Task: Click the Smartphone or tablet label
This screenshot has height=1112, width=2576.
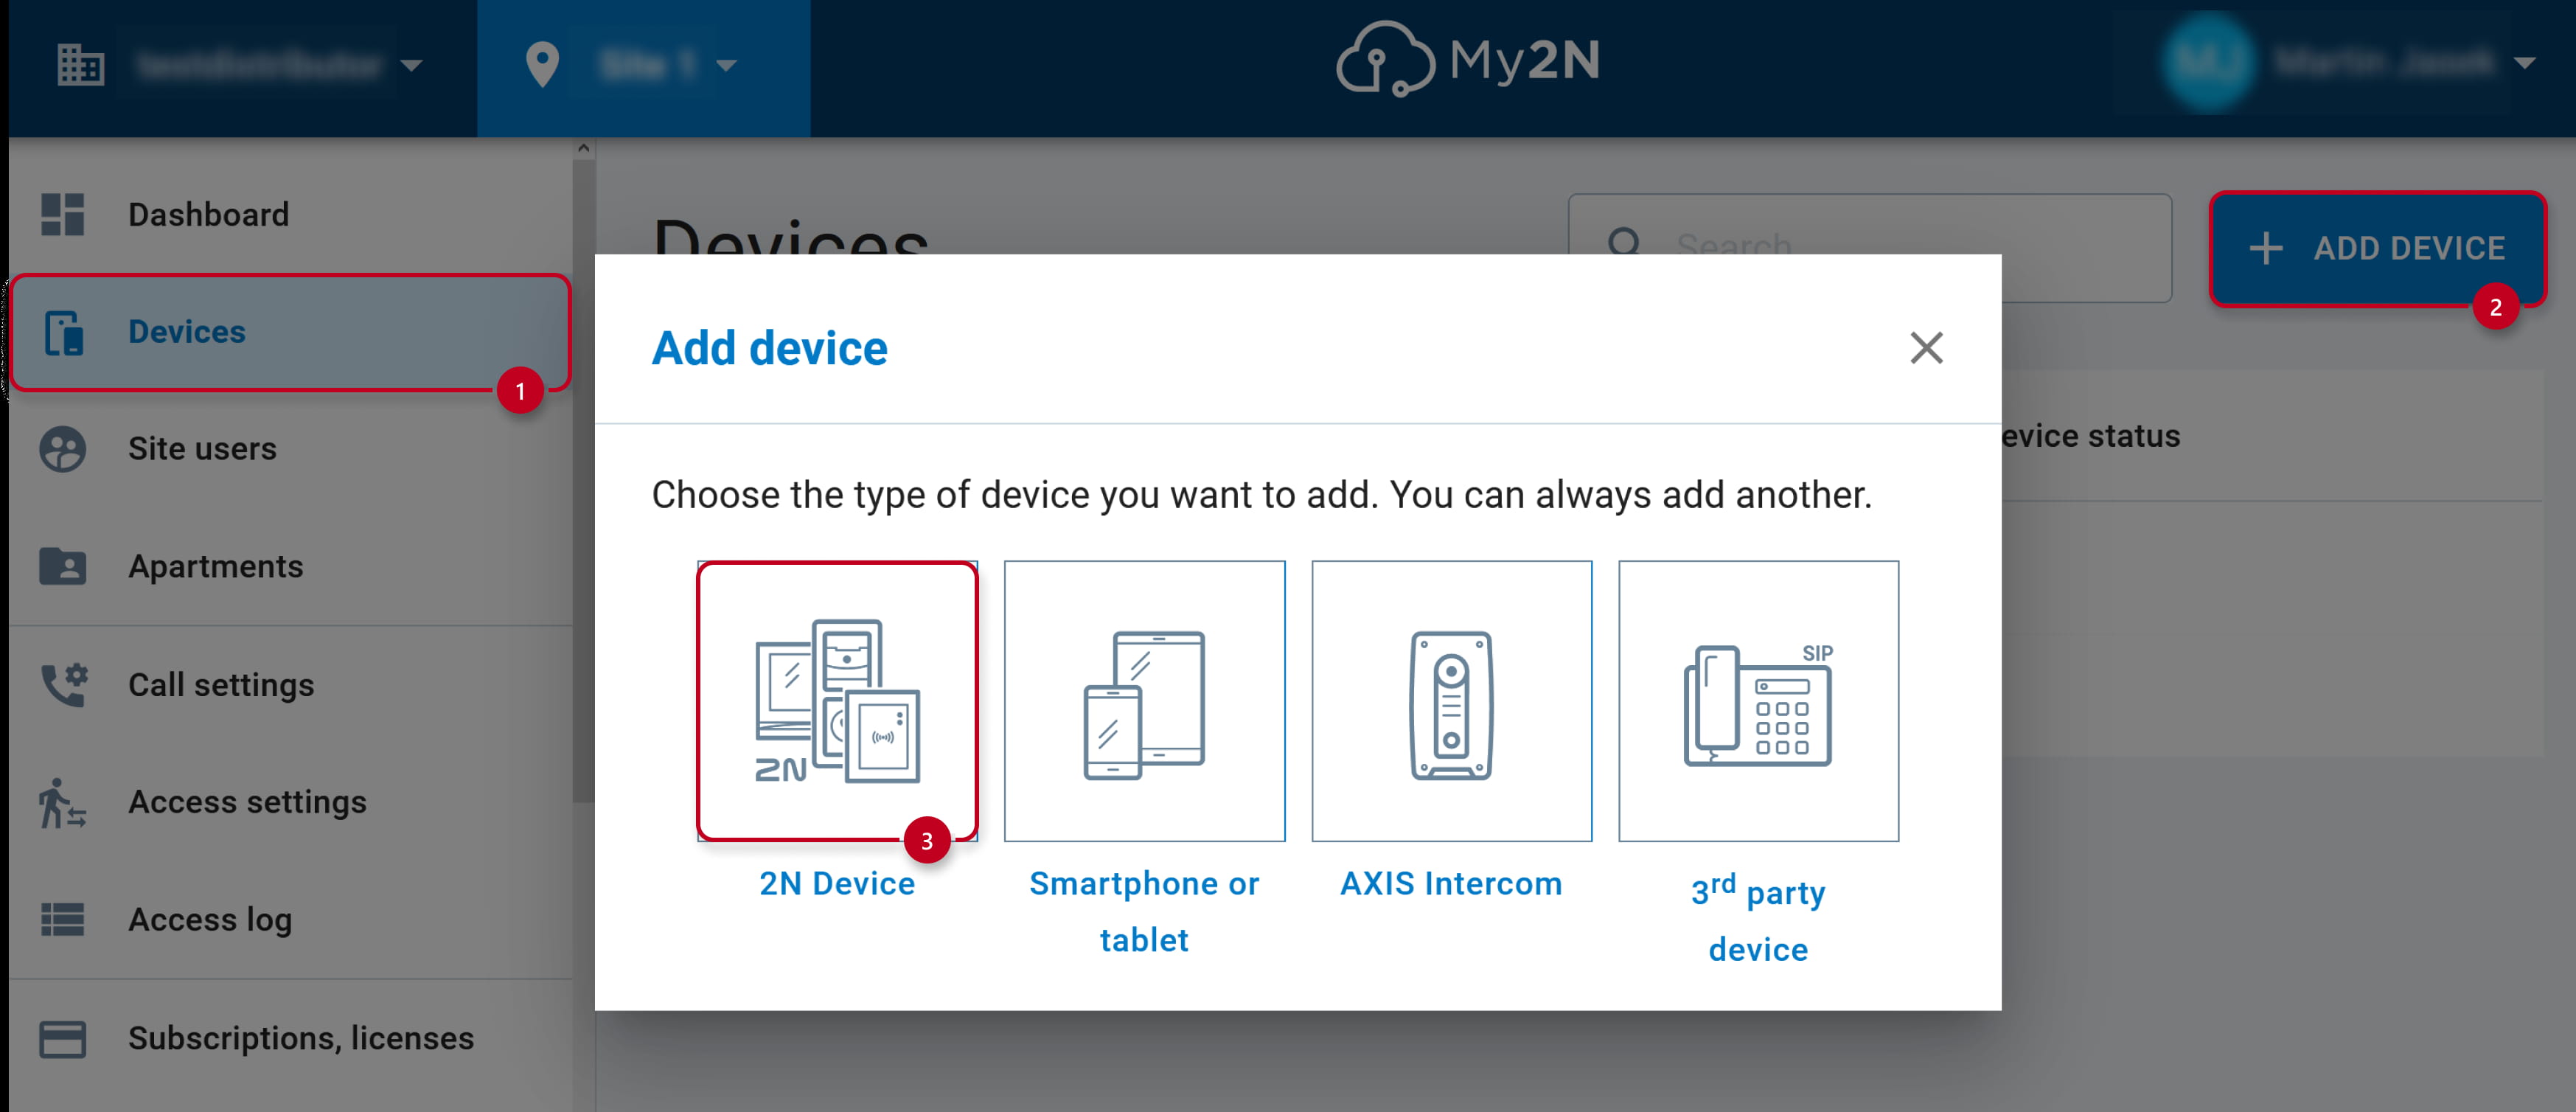Action: [x=1144, y=912]
